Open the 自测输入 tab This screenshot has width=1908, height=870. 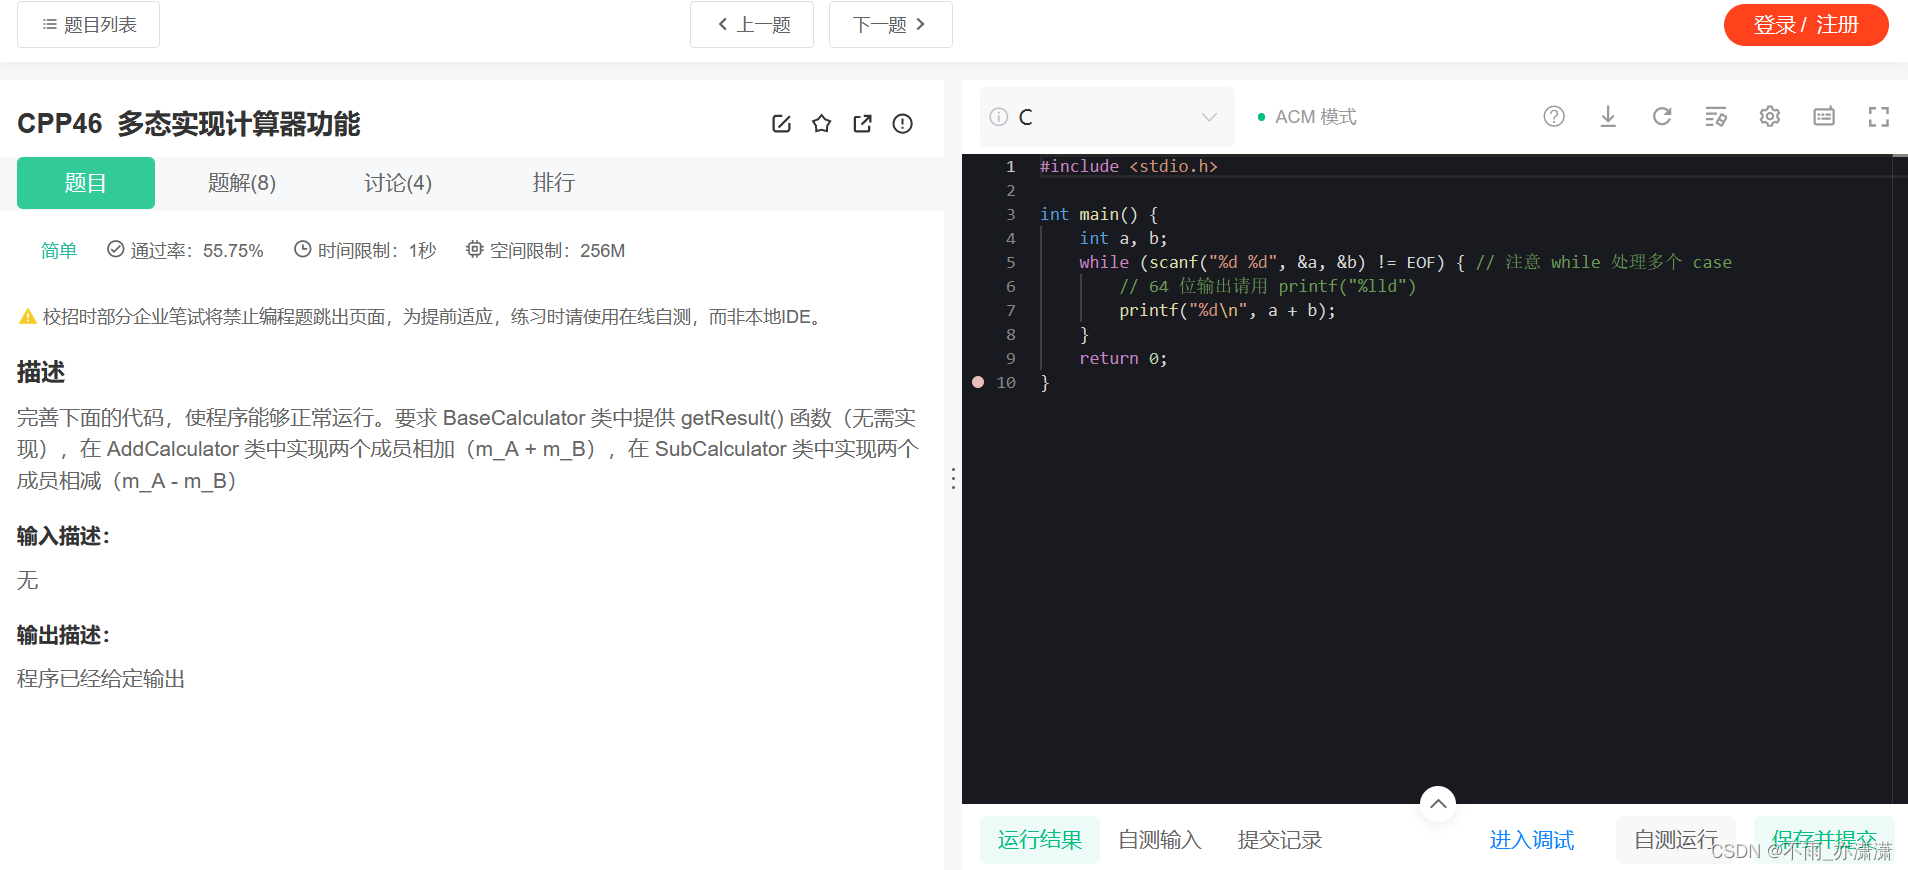pos(1160,840)
